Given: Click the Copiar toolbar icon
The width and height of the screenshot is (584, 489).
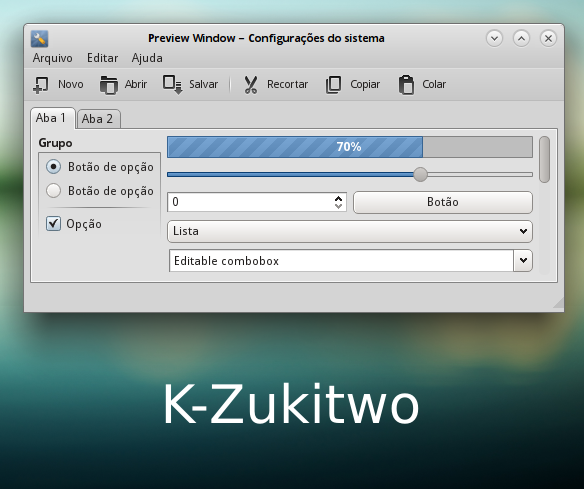Looking at the screenshot, I should pyautogui.click(x=333, y=85).
